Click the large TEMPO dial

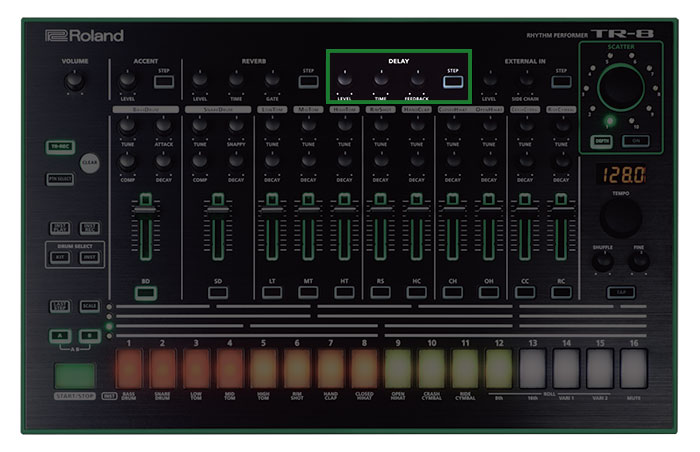point(621,218)
